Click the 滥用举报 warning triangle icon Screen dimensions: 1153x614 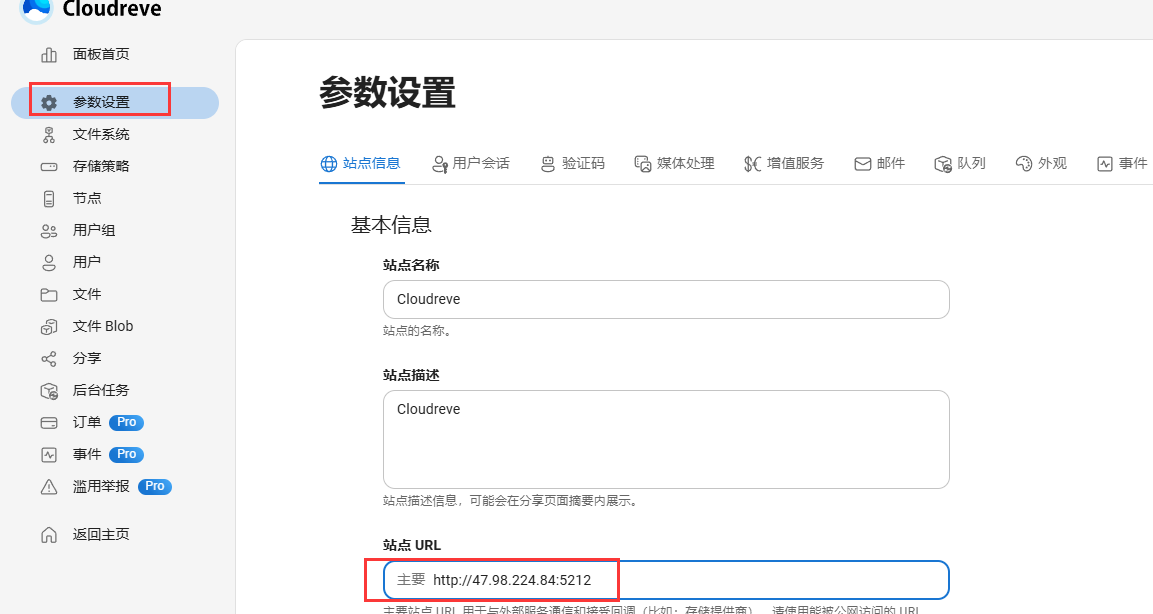click(x=49, y=487)
